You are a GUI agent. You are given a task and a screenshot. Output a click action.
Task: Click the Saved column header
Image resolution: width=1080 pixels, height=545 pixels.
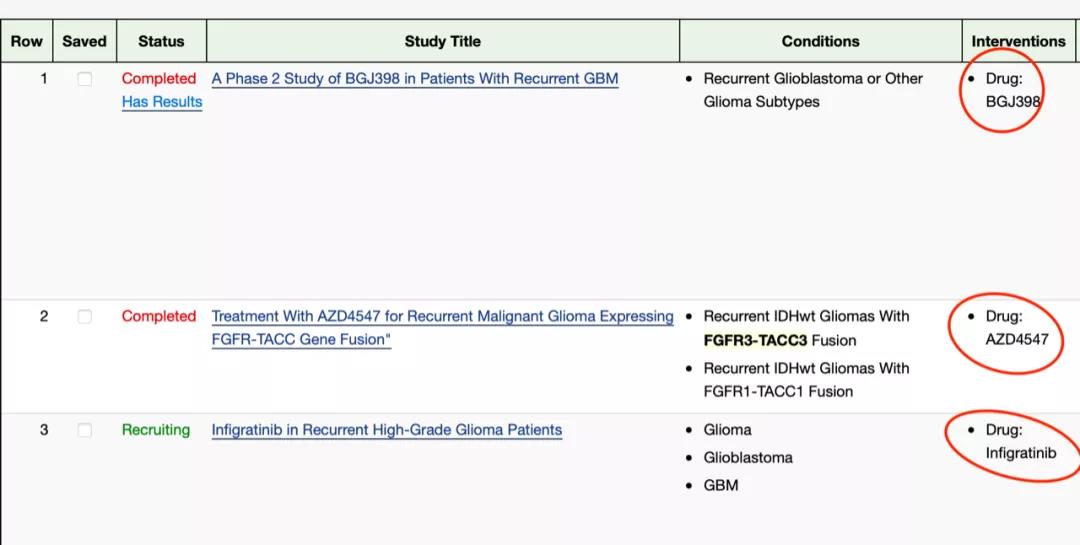click(85, 41)
